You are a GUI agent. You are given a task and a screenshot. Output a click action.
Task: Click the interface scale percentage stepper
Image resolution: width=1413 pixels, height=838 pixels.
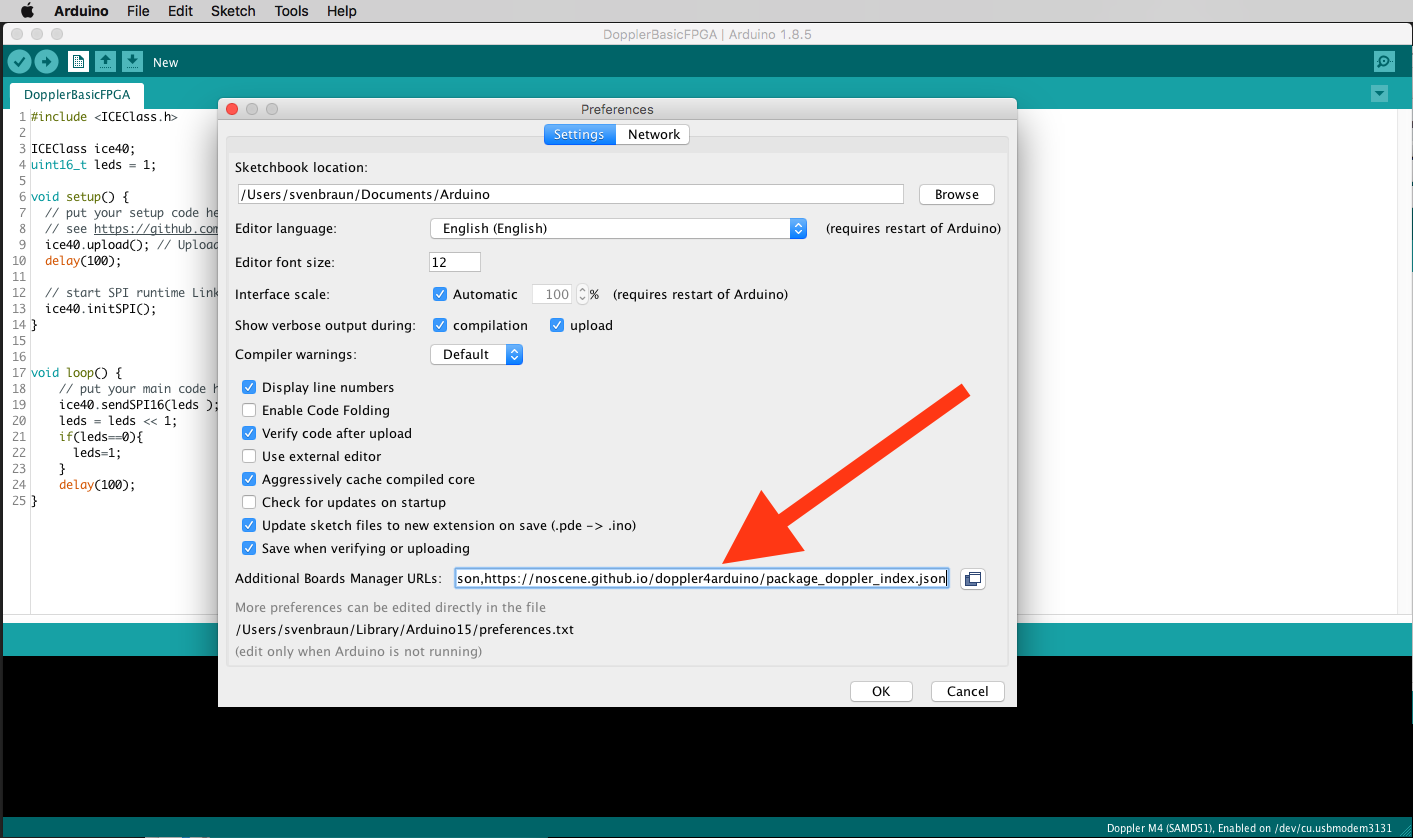pyautogui.click(x=582, y=294)
